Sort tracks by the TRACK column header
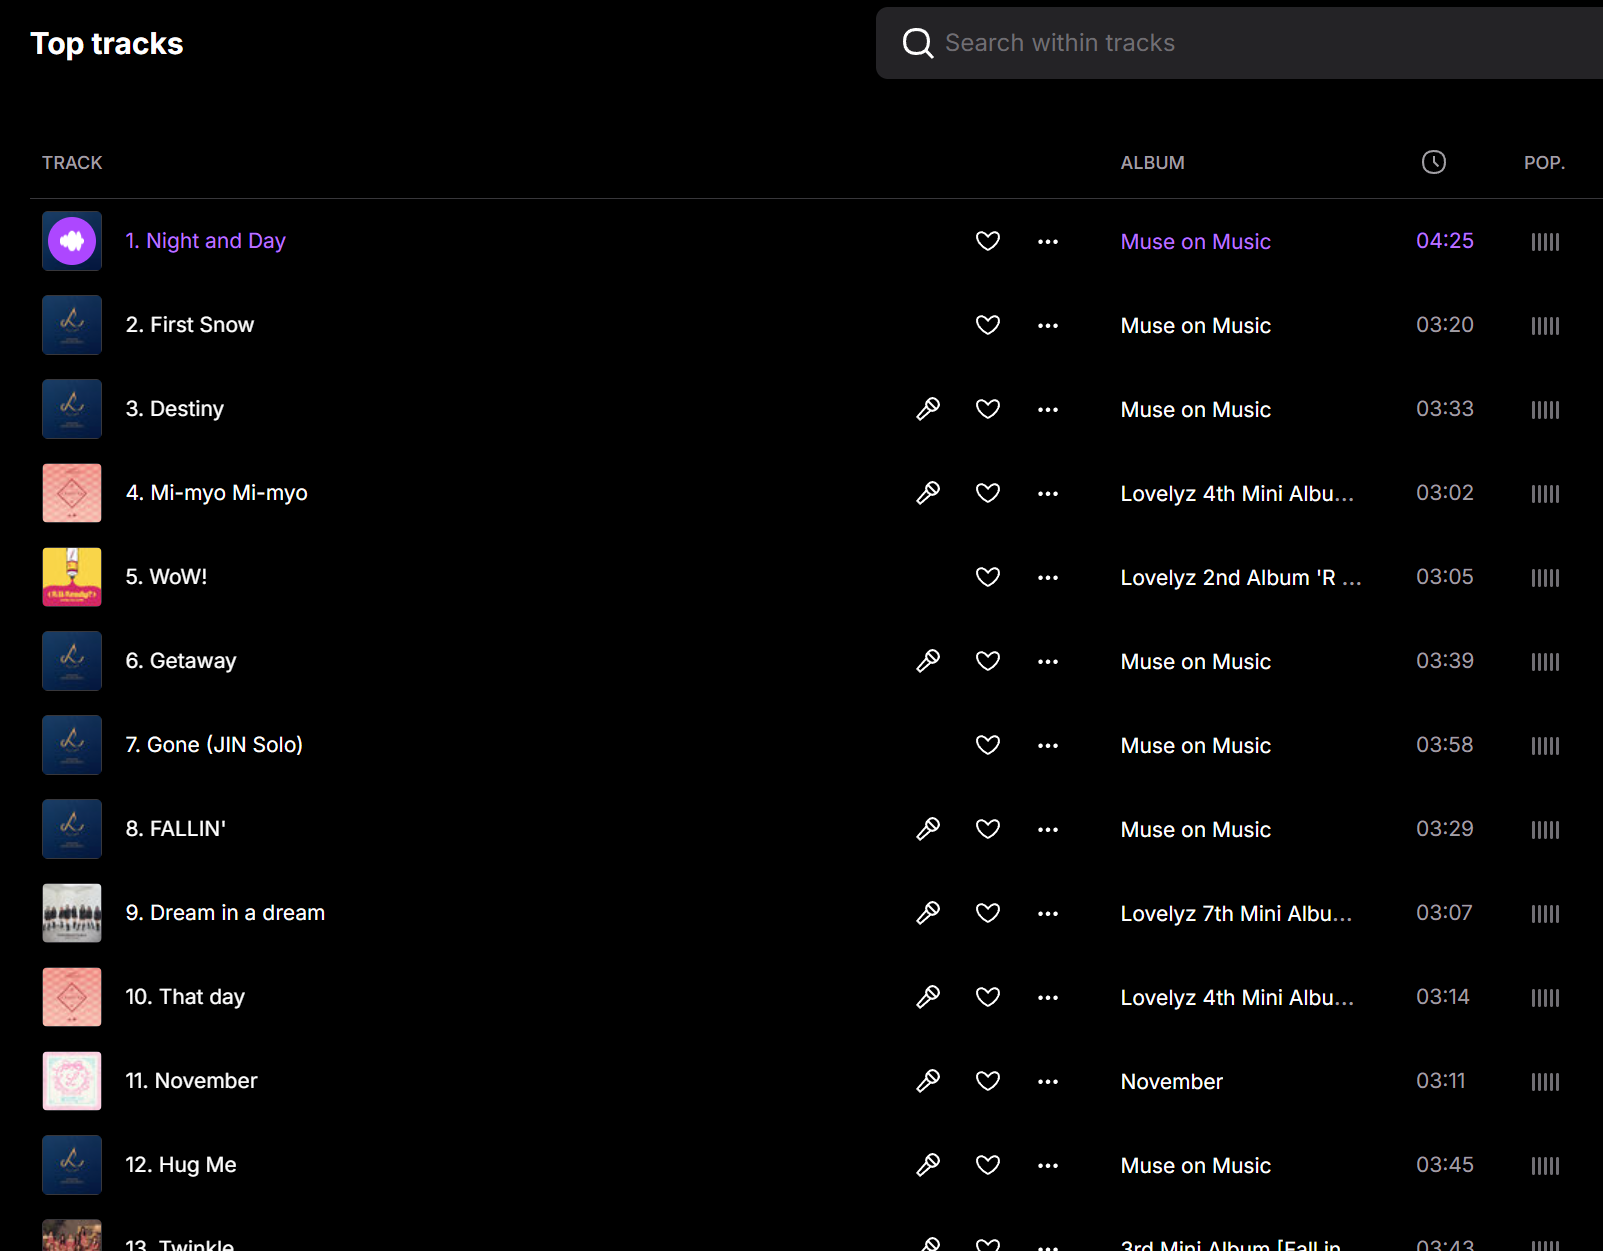Image resolution: width=1603 pixels, height=1251 pixels. click(x=72, y=163)
